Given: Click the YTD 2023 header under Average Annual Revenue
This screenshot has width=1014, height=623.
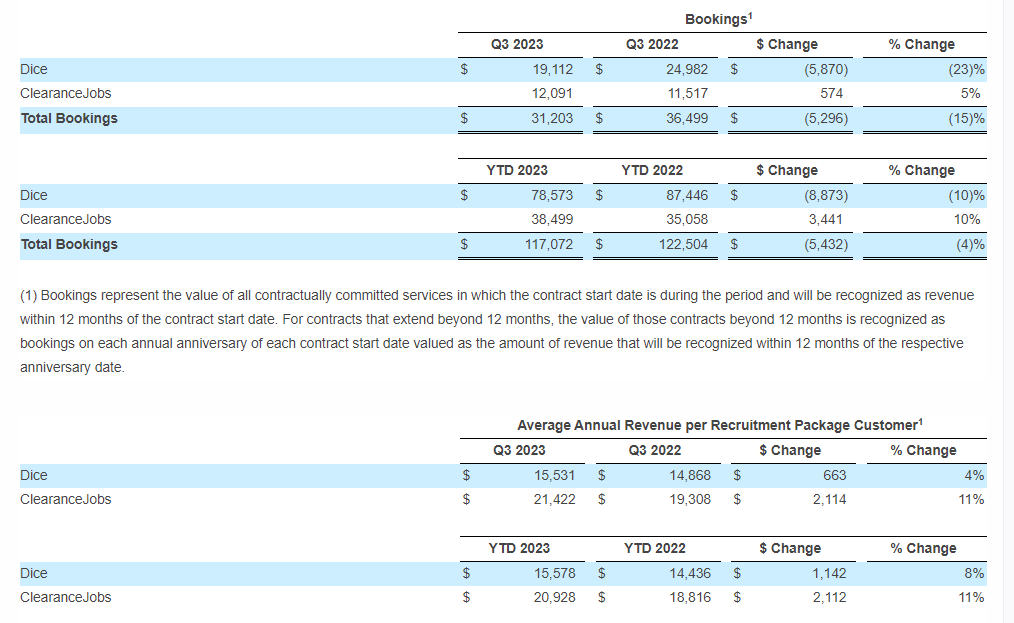Looking at the screenshot, I should tap(519, 548).
